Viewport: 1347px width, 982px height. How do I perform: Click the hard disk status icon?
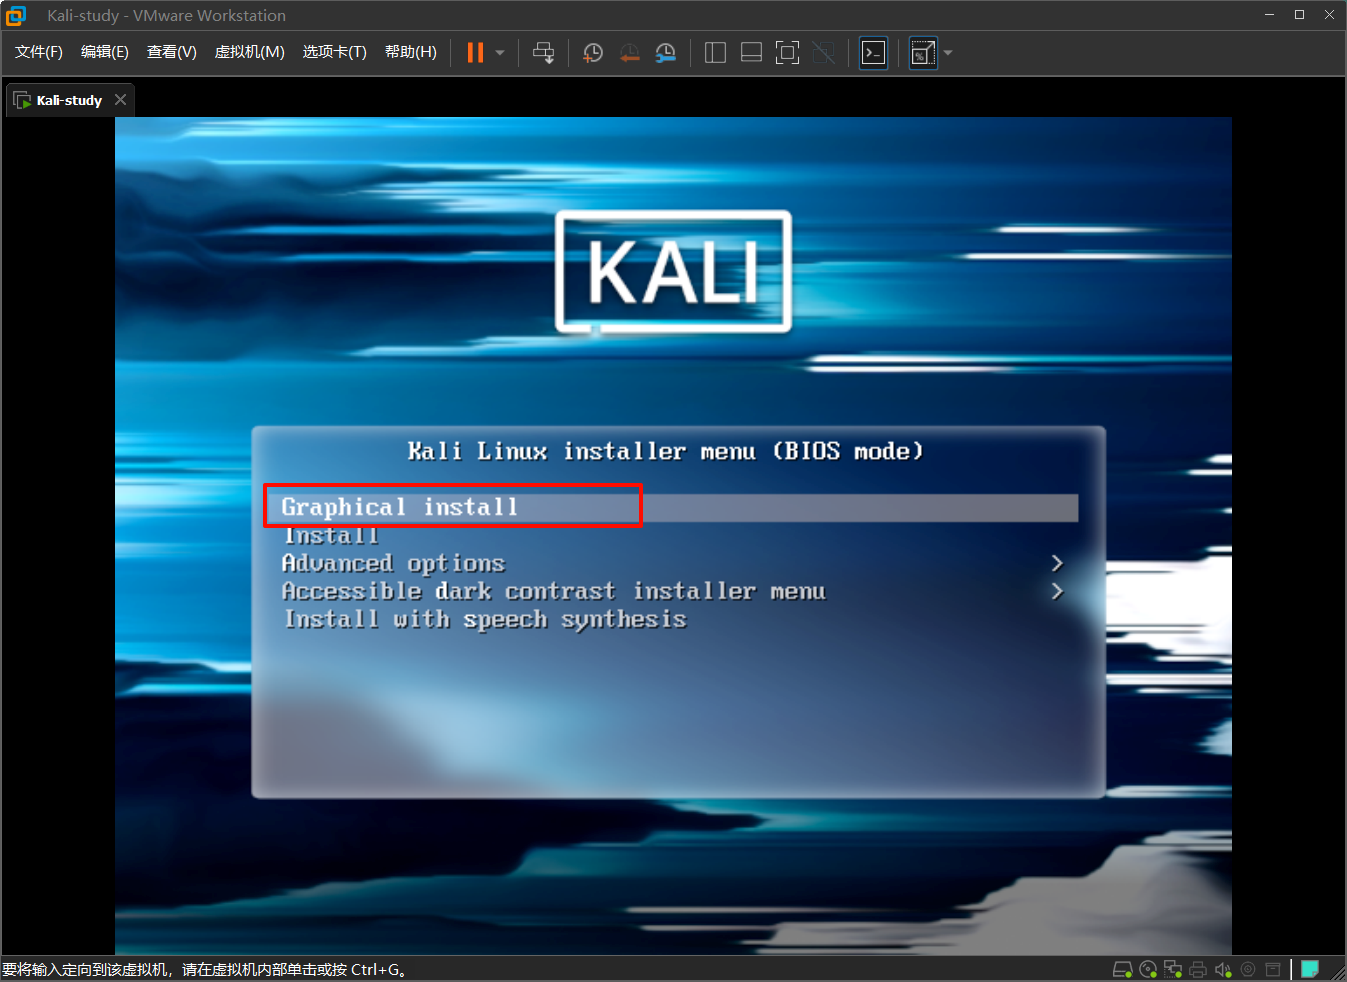(x=1122, y=968)
